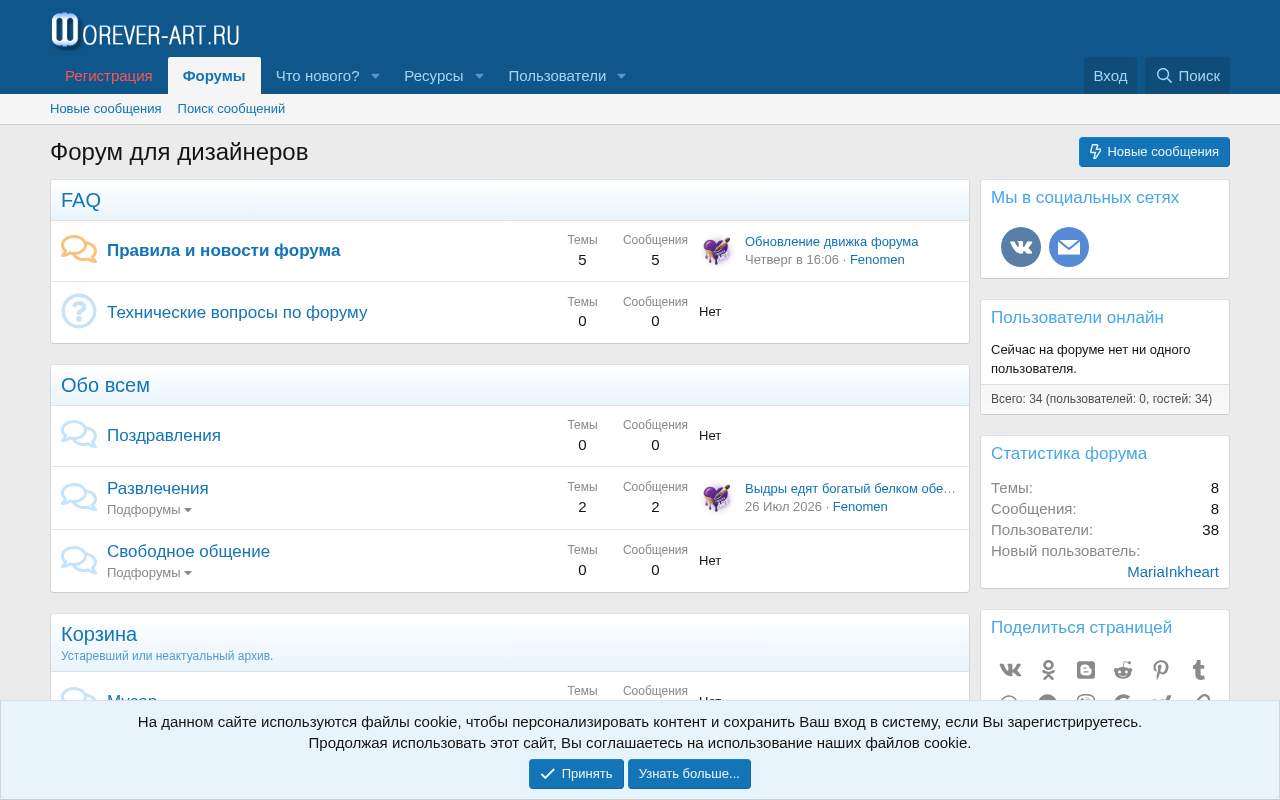Click the Forever-Art.ru site logo

coord(145,32)
